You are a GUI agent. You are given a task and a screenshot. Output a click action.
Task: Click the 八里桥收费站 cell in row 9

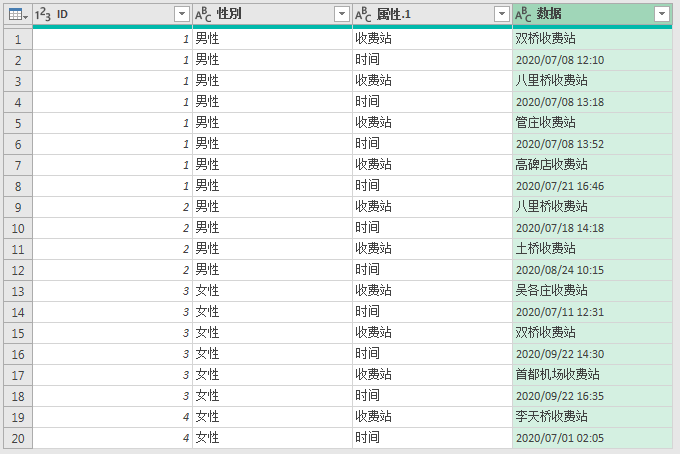coord(592,207)
